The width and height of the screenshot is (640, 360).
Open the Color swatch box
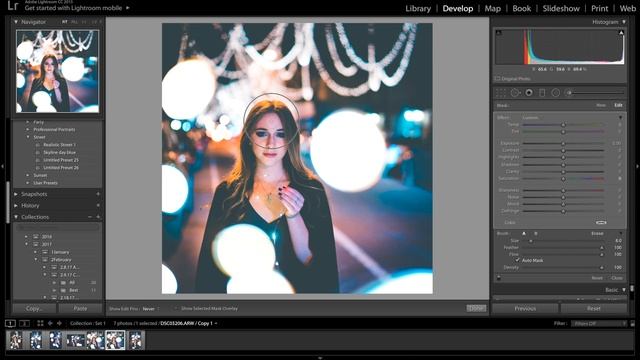601,222
